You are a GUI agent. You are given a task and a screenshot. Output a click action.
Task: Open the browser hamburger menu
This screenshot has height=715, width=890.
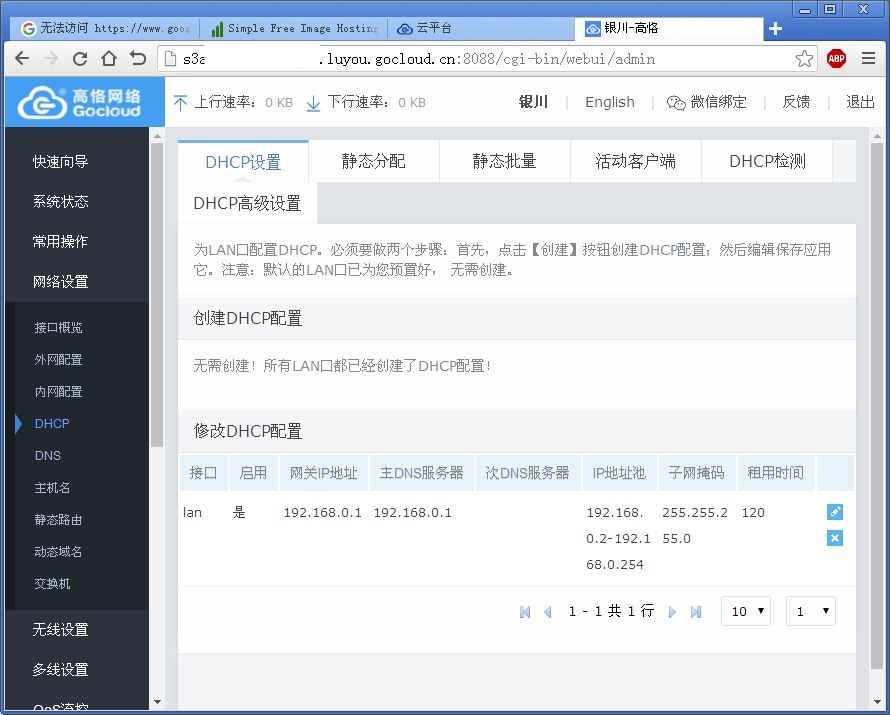tap(868, 58)
